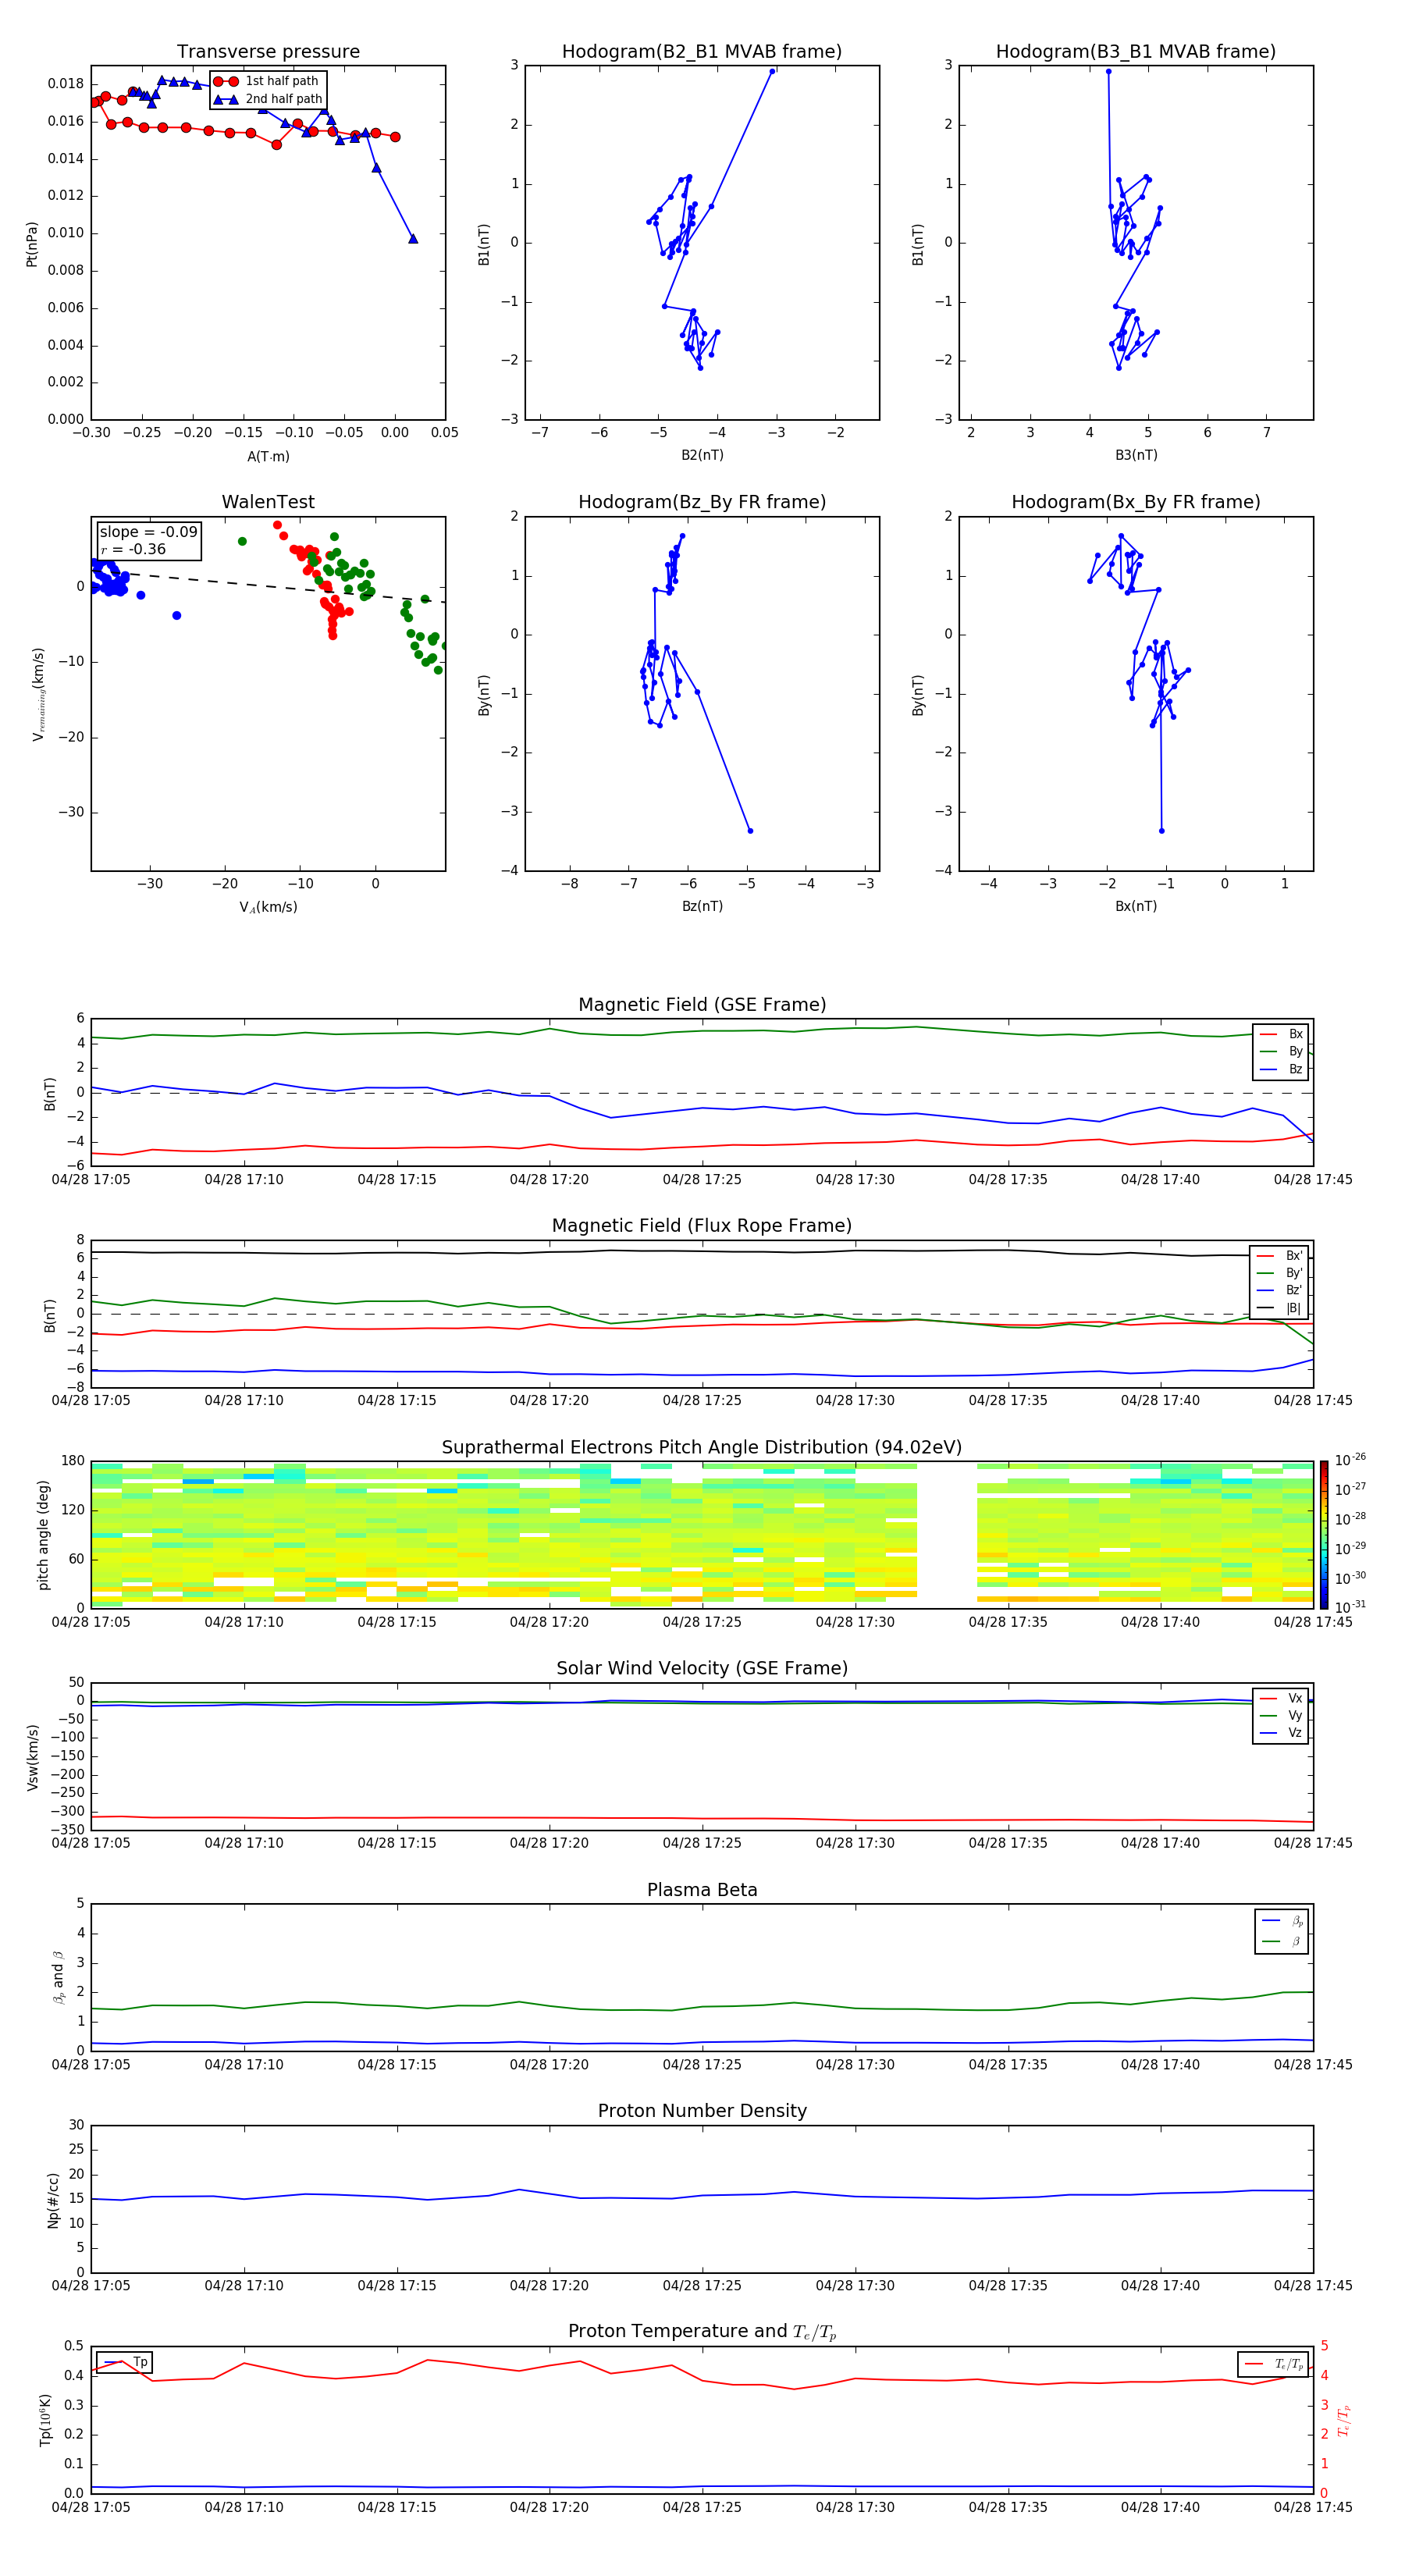Image resolution: width=1405 pixels, height=2576 pixels.
Task: Select "Bx'" in the Flux Rope legend
Action: tap(1280, 1256)
